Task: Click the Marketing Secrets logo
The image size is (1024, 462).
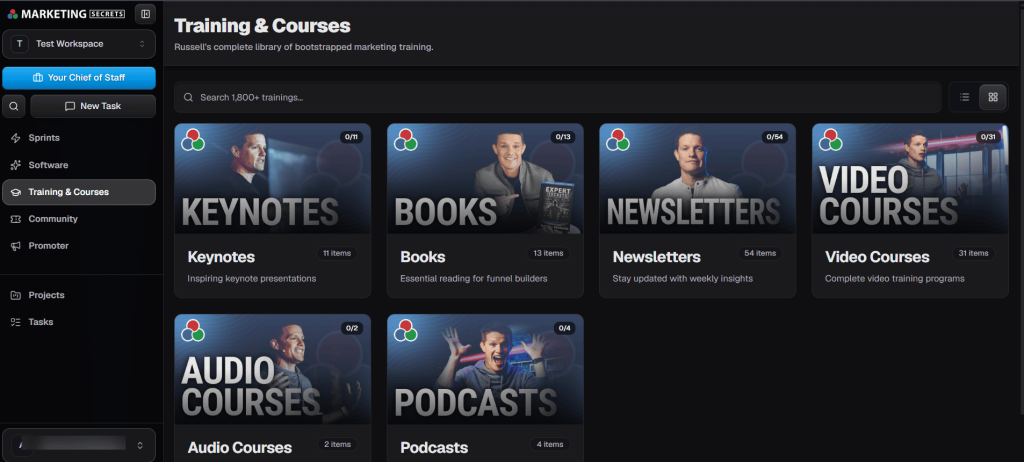Action: click(x=66, y=14)
